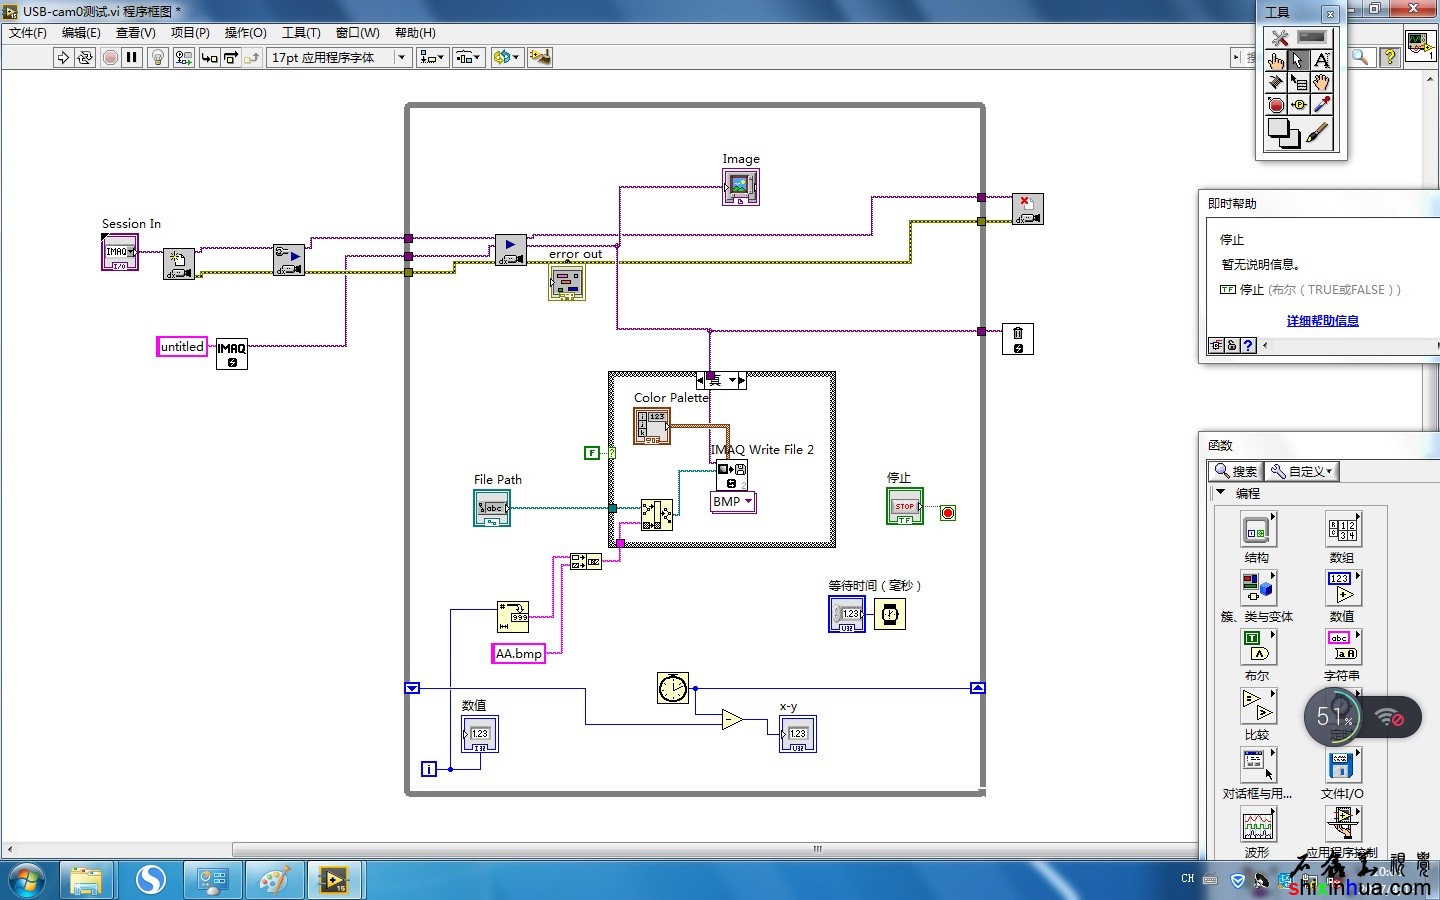
Task: Click the 搜索 button in functions palette
Action: [x=1236, y=471]
